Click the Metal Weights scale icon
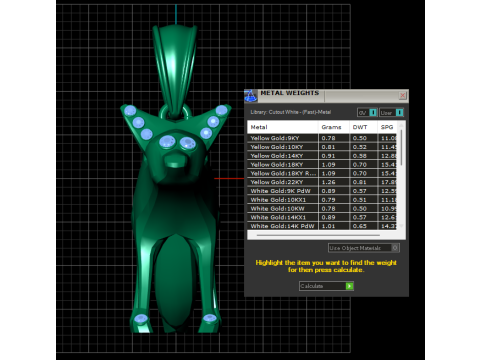The image size is (480, 360). pos(251,96)
